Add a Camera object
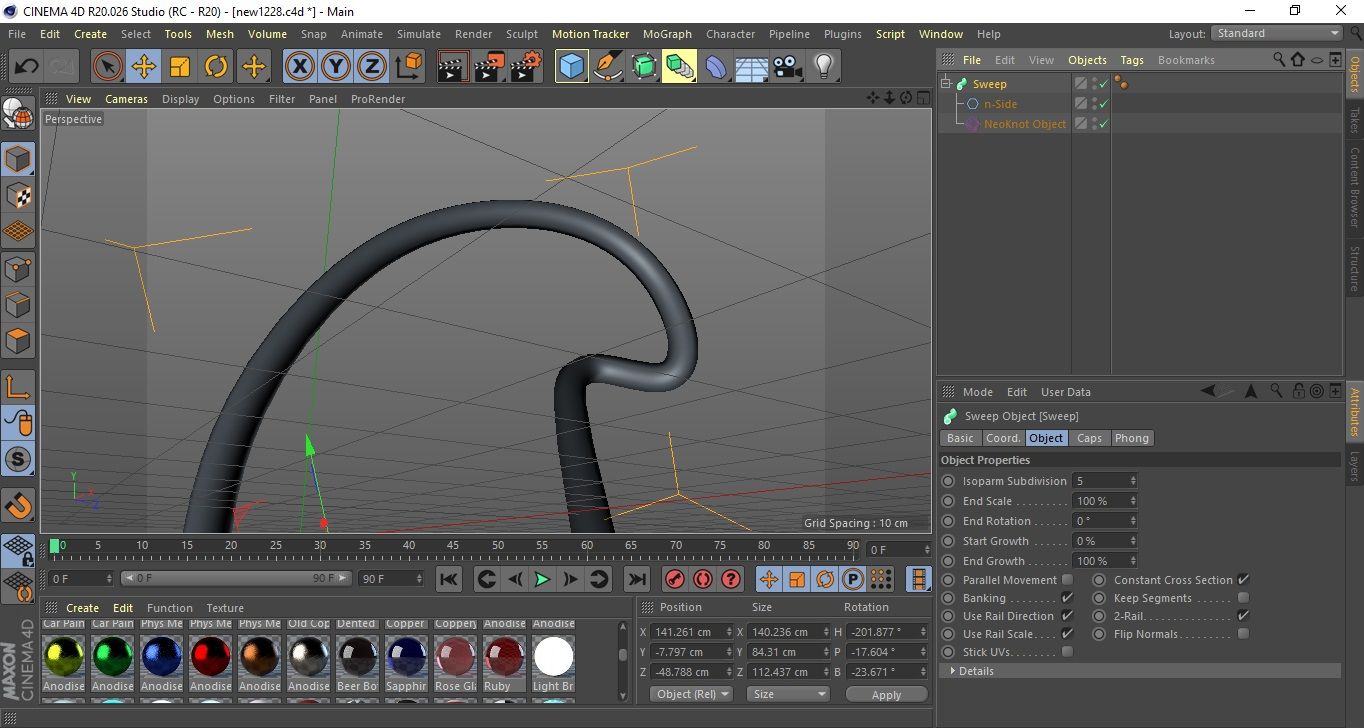The height and width of the screenshot is (728, 1364). click(788, 67)
